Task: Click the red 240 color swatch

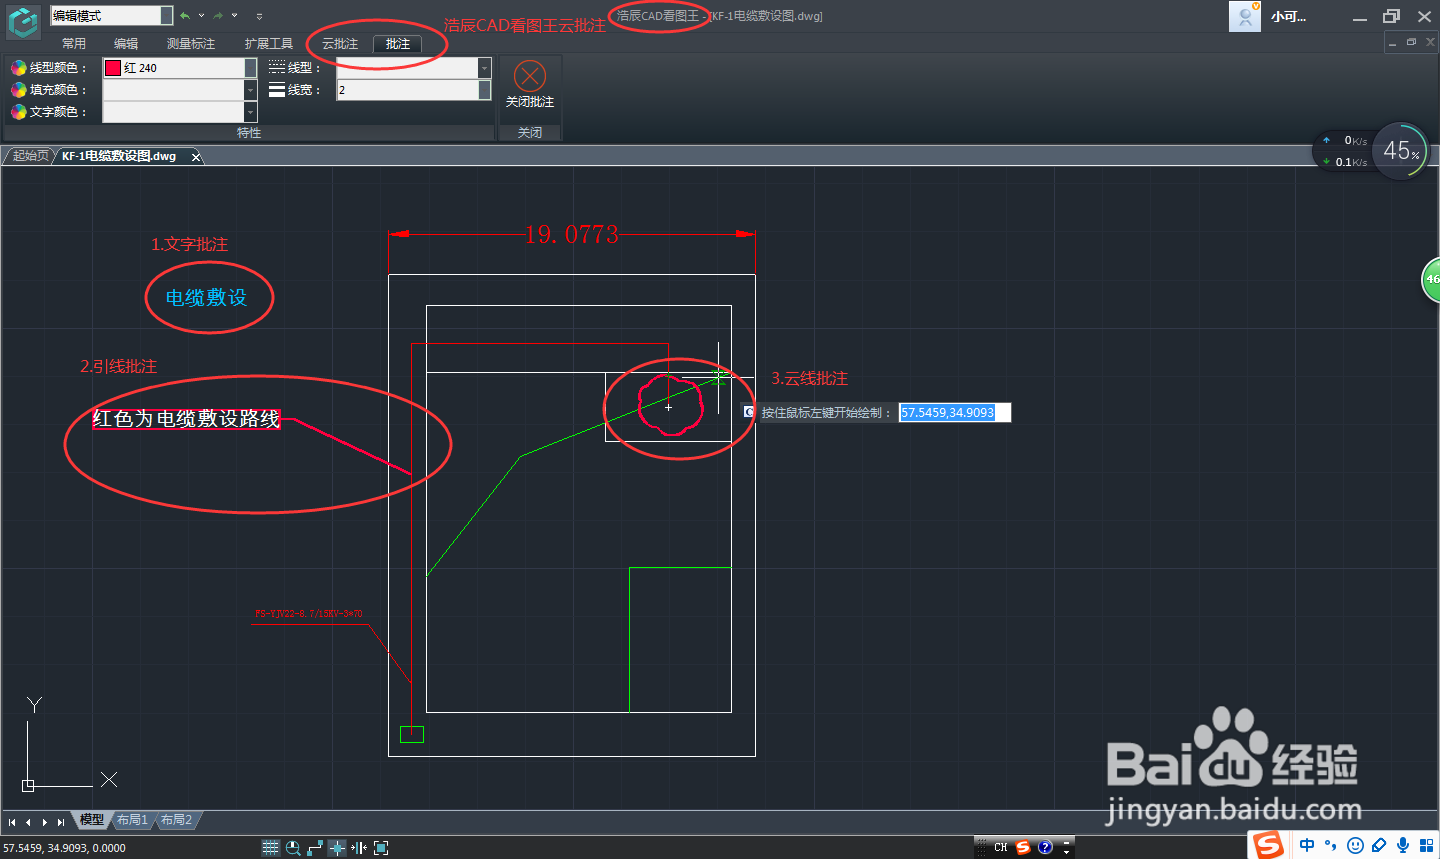Action: [x=113, y=68]
